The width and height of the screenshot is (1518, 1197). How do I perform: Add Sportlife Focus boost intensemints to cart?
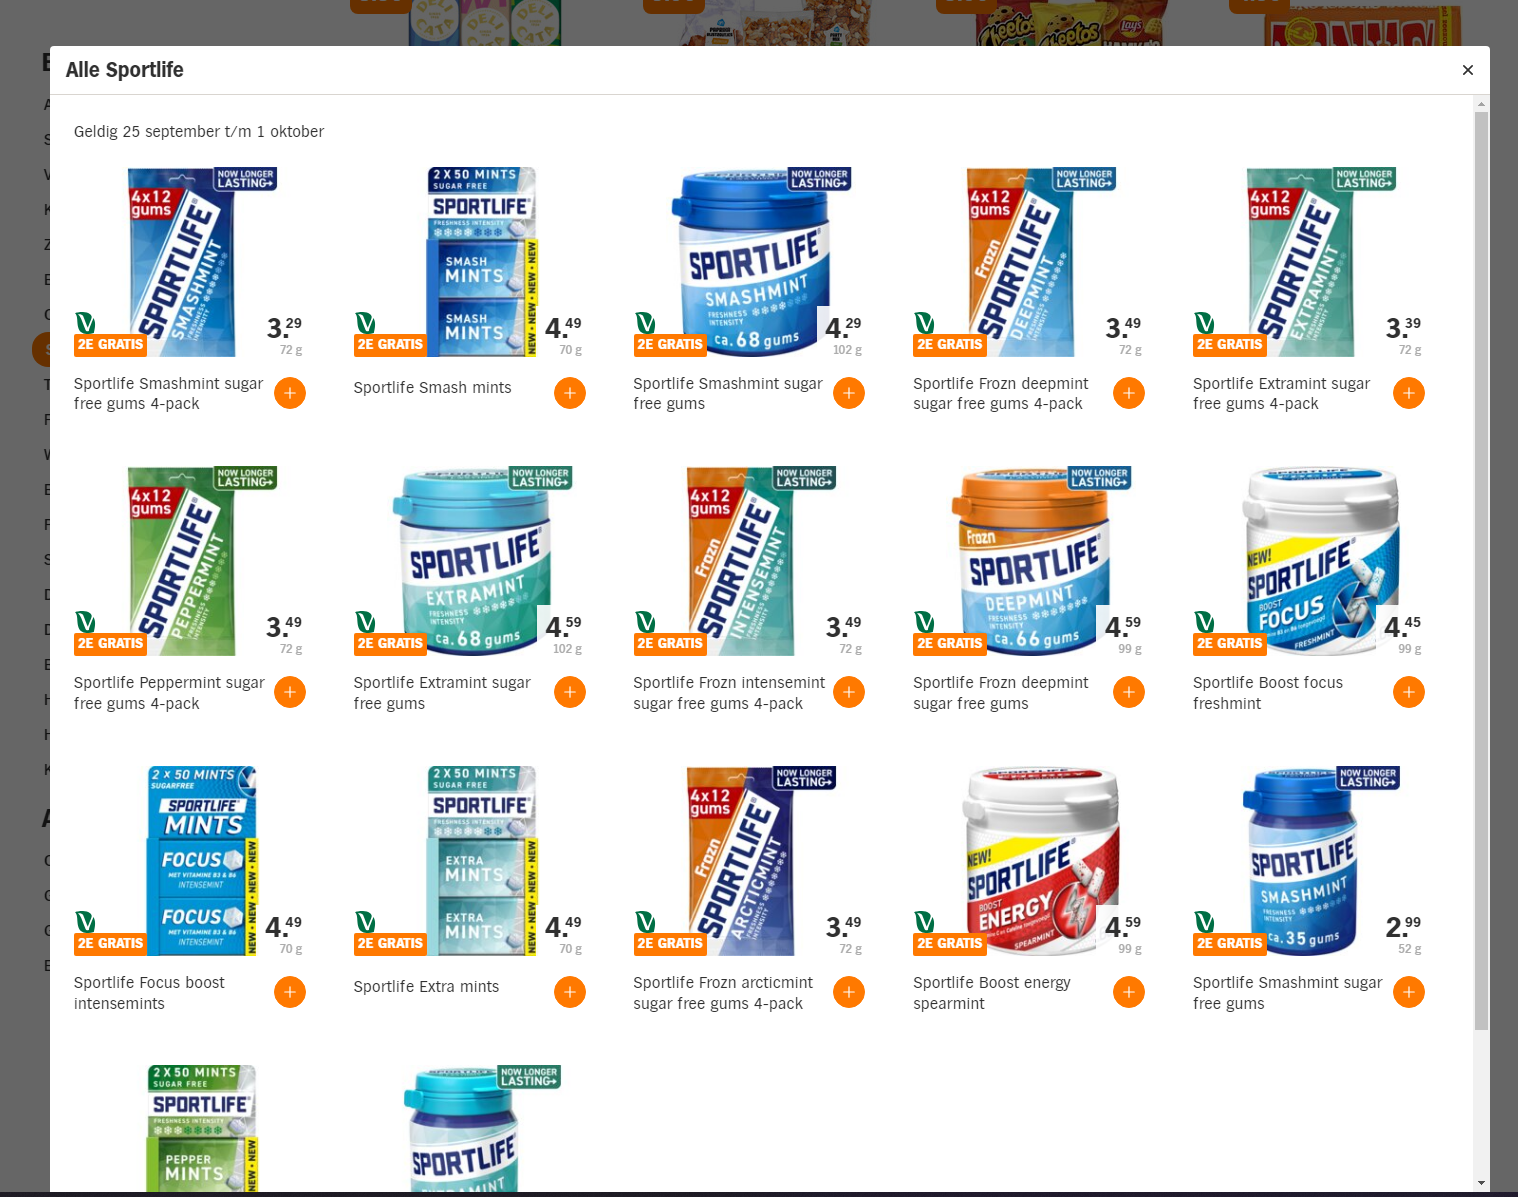click(x=290, y=992)
